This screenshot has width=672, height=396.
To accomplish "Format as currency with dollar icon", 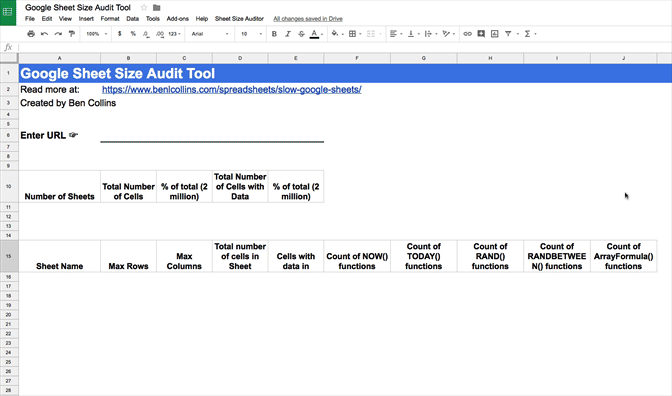I will coord(120,34).
